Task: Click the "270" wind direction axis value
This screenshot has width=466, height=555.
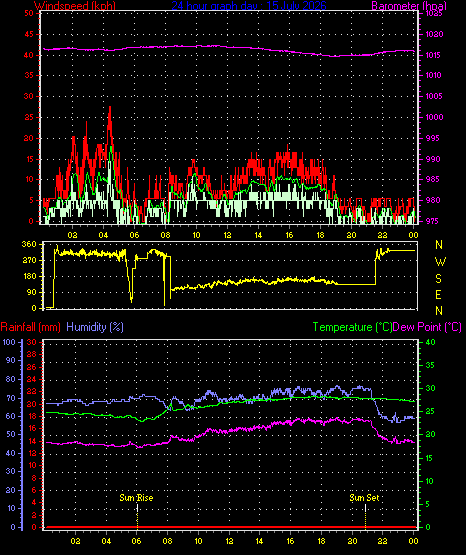Action: click(x=29, y=261)
